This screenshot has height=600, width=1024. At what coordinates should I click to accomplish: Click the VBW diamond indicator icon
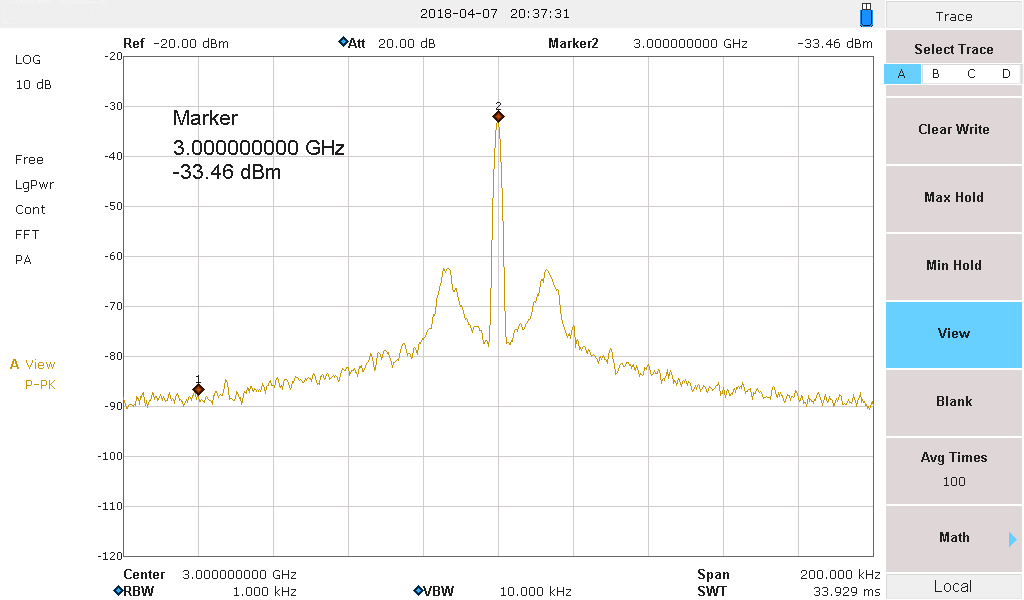point(418,591)
